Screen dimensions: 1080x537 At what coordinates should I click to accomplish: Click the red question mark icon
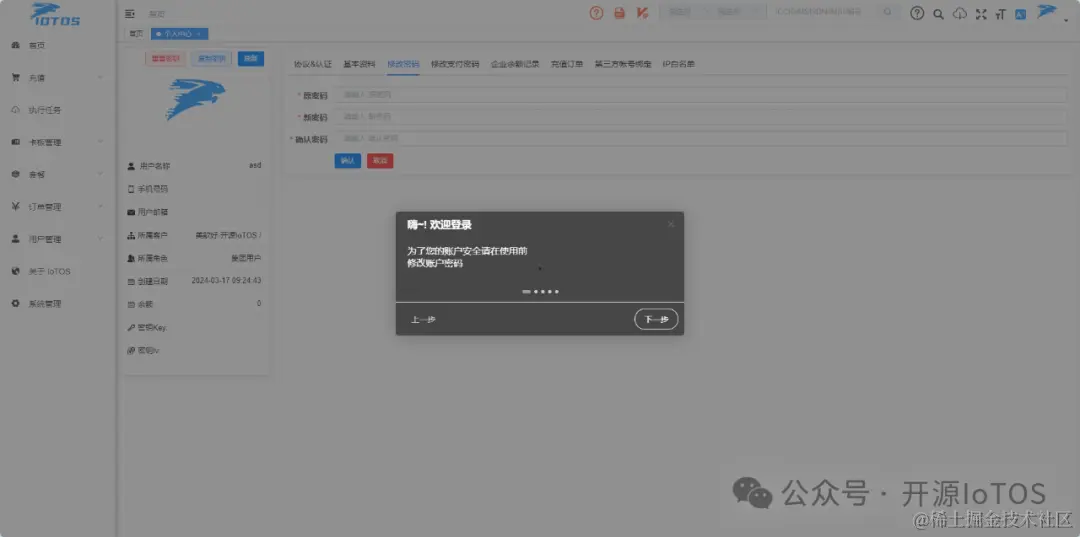(x=596, y=12)
